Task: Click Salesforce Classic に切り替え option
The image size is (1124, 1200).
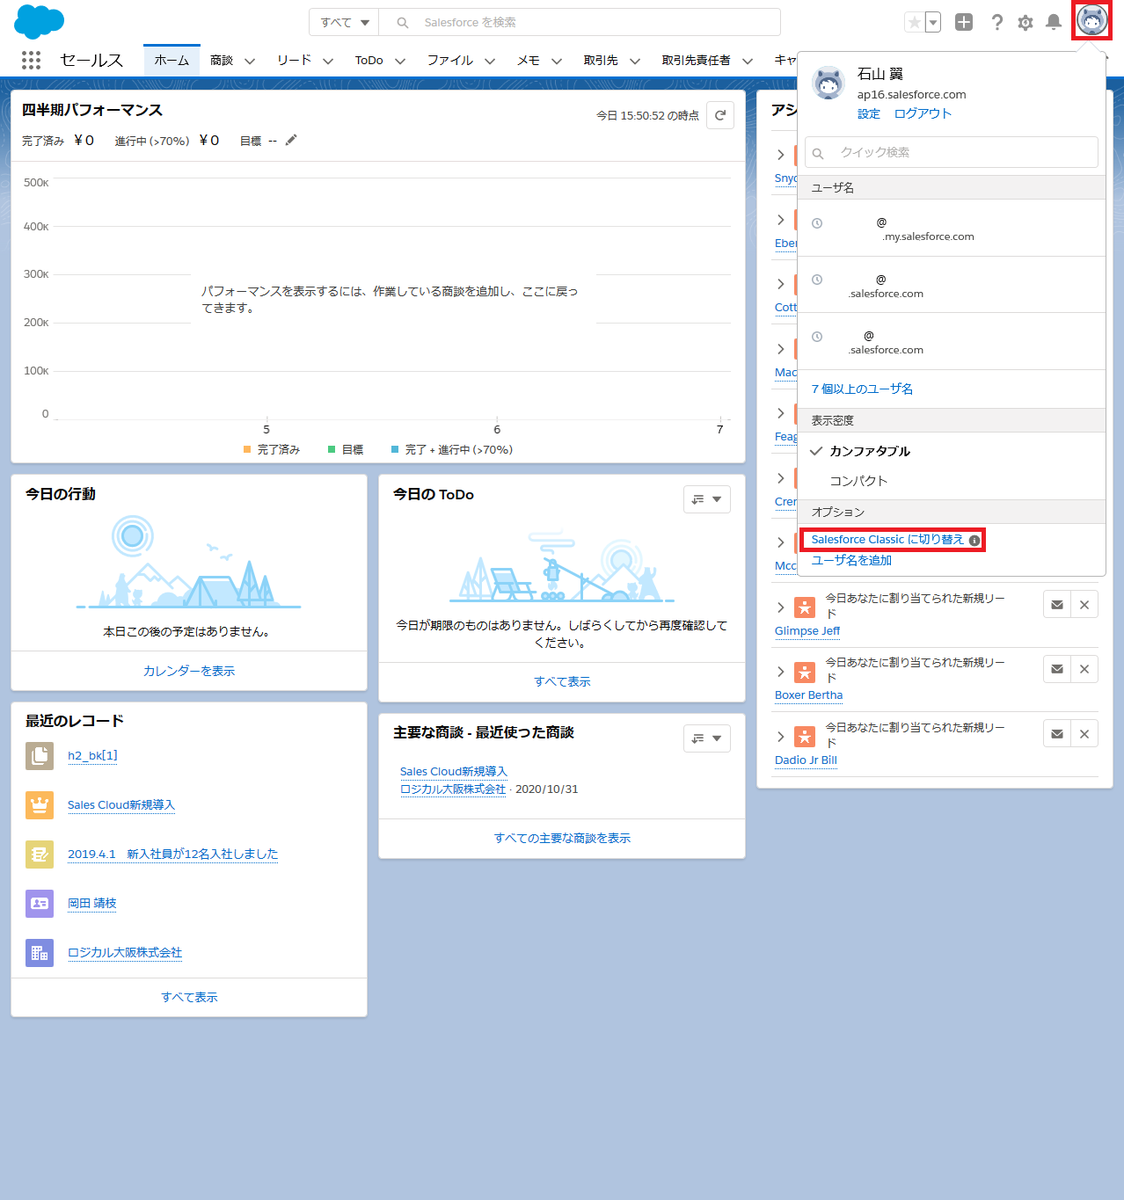Action: point(888,539)
